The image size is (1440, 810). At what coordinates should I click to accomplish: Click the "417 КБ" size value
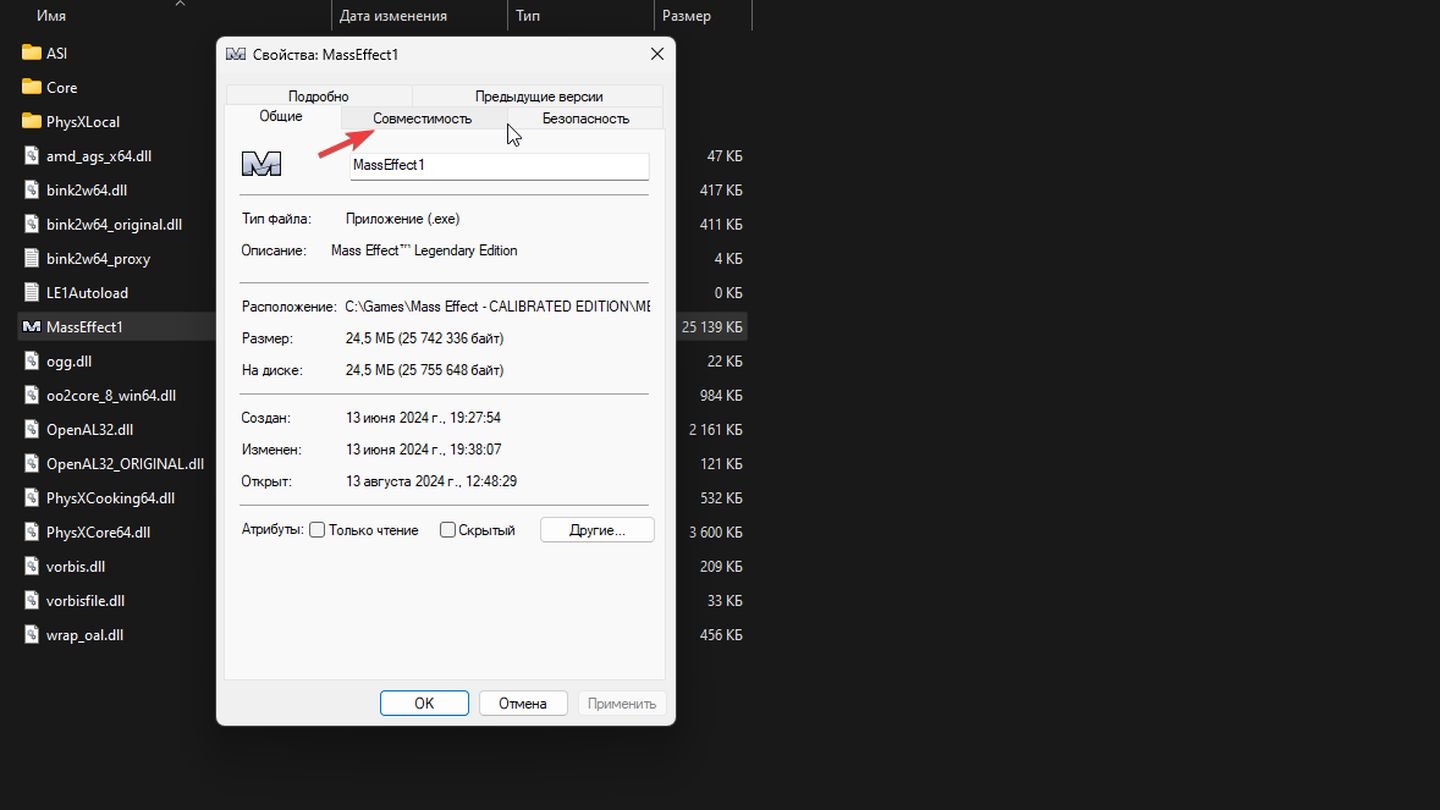[721, 190]
